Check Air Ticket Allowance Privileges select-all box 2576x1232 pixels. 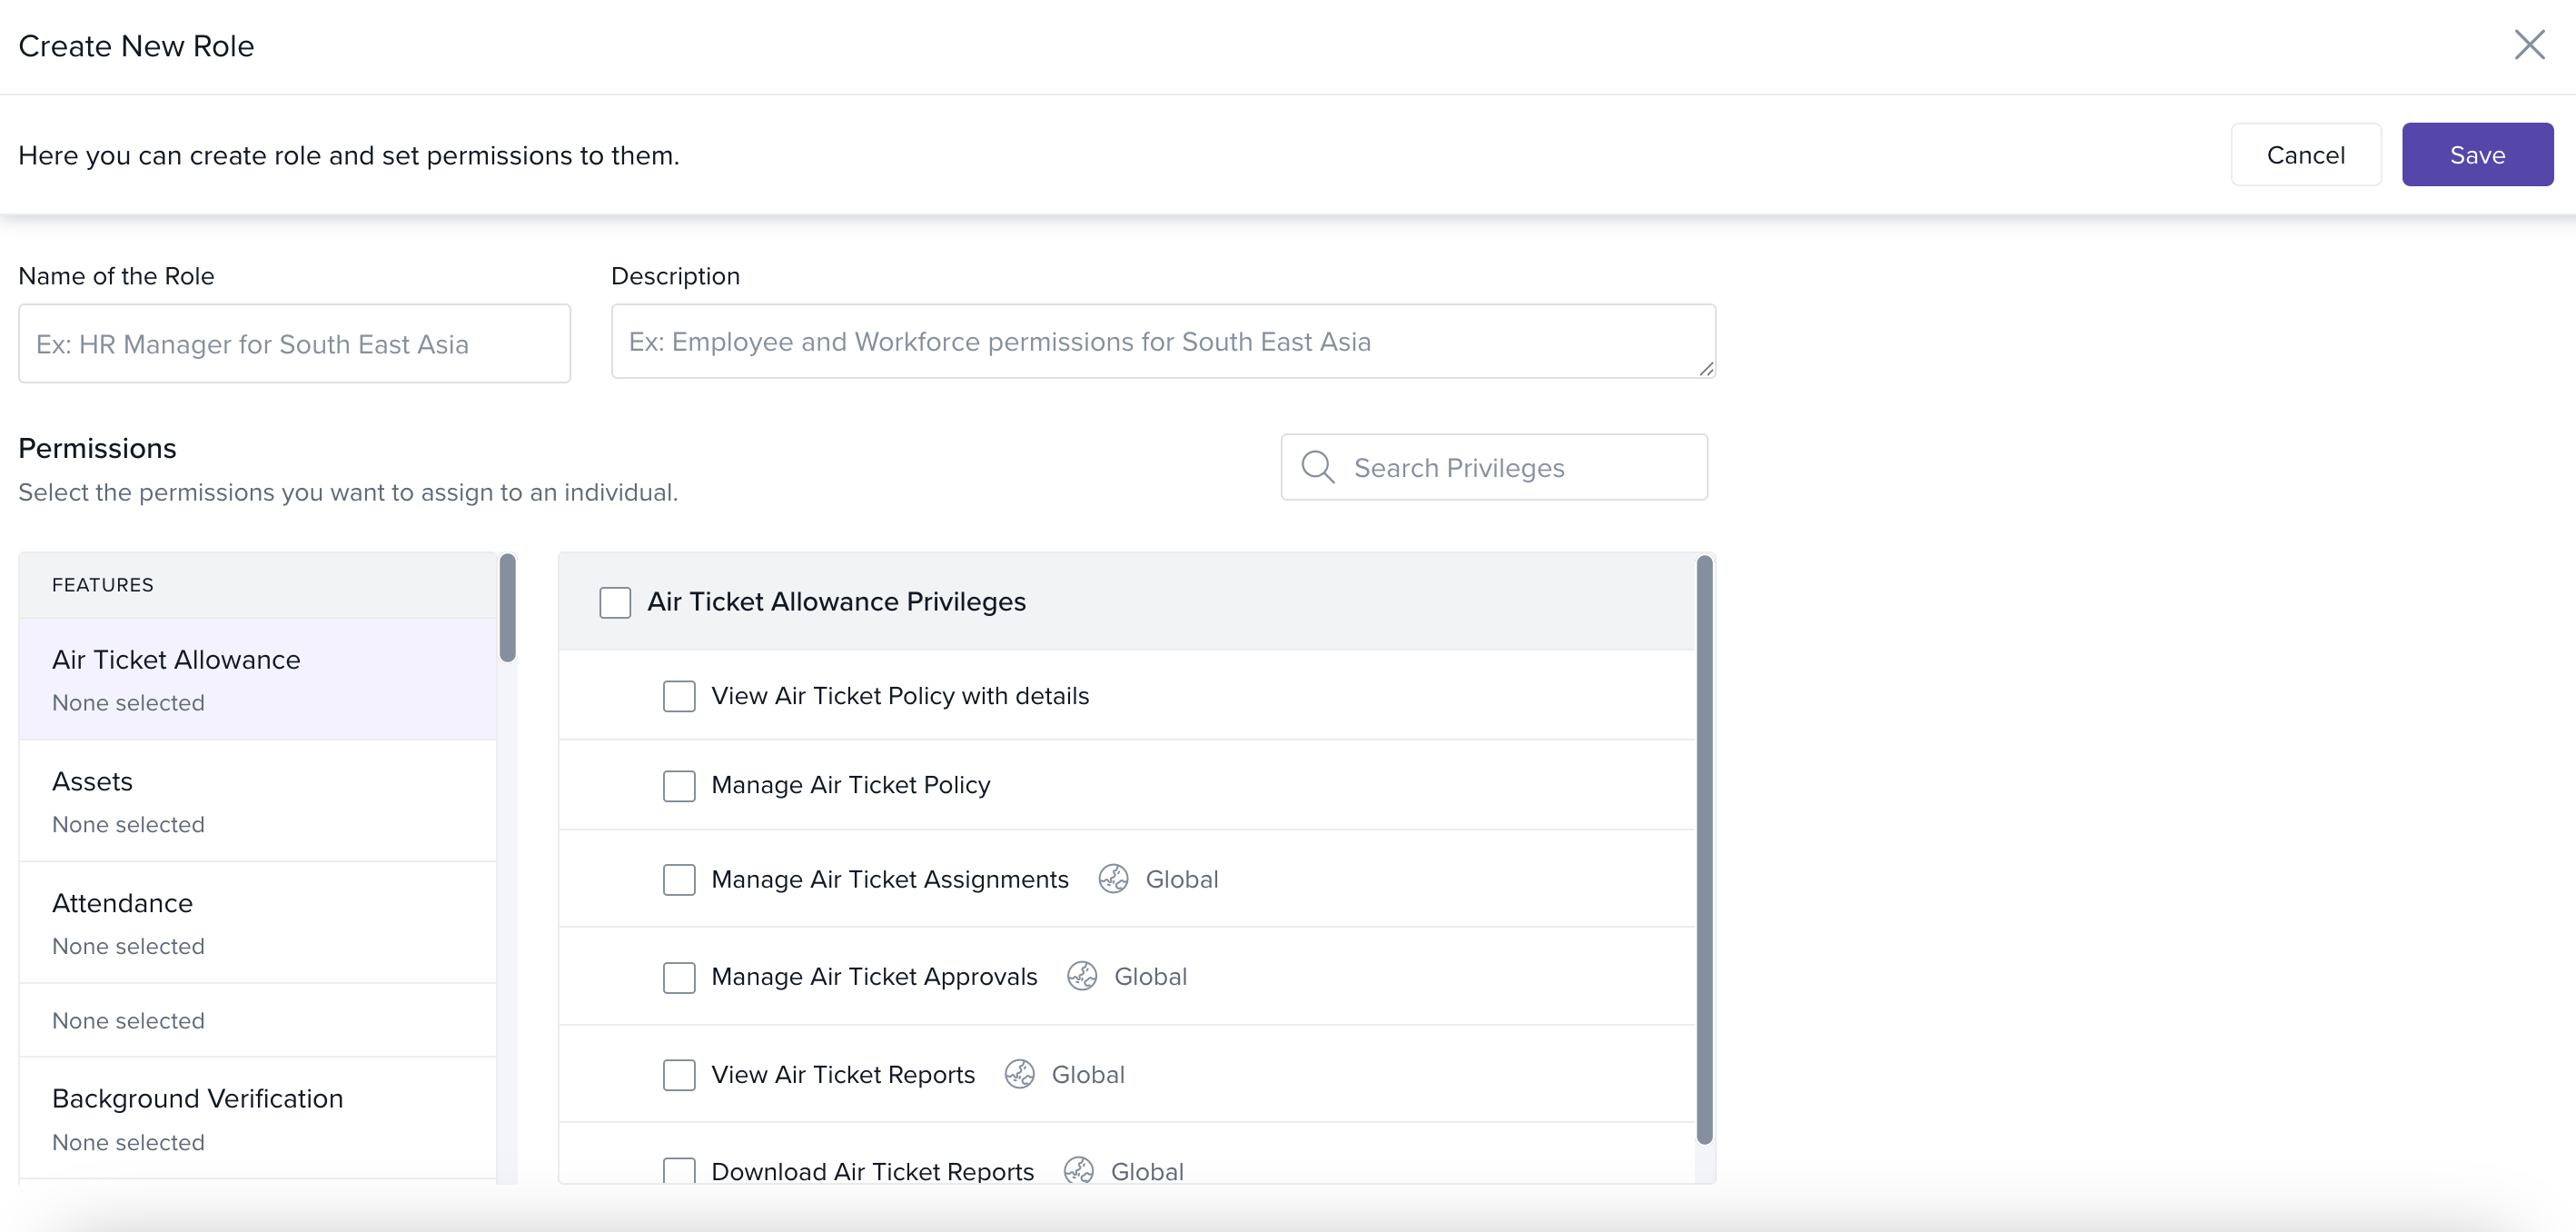[x=615, y=602]
